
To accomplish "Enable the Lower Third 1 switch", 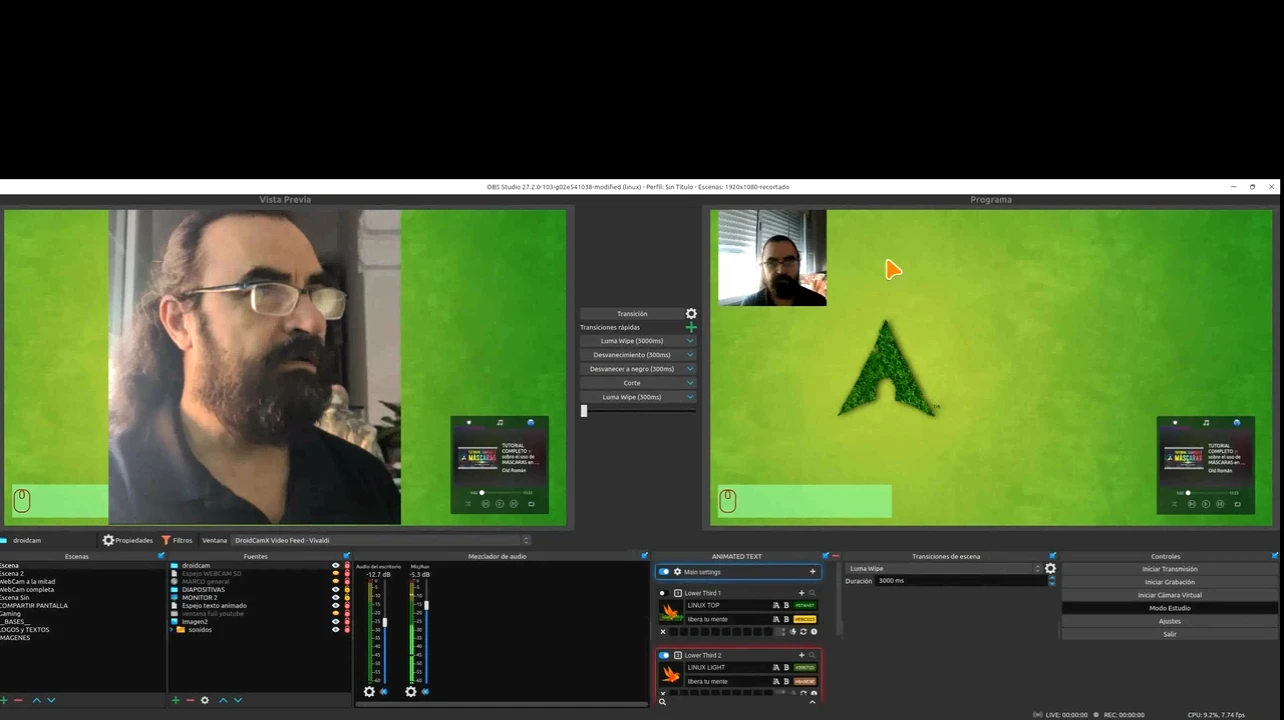I will tap(662, 593).
